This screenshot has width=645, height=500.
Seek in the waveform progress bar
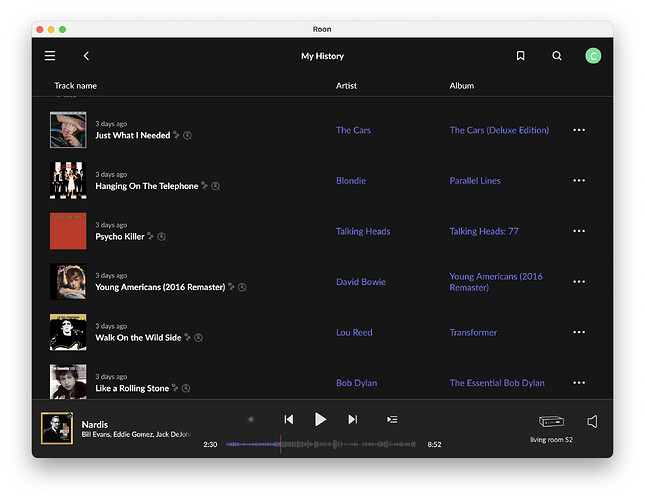pos(322,444)
